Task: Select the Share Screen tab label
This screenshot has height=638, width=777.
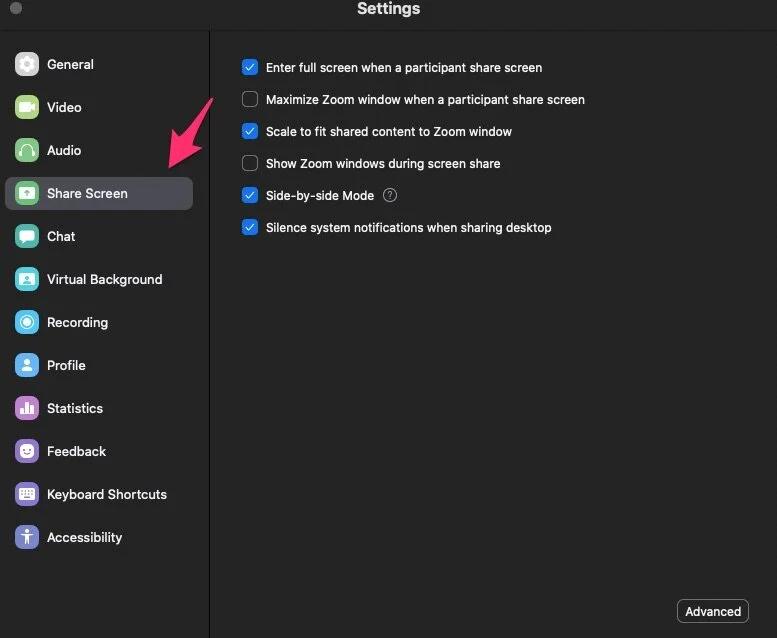Action: (x=87, y=193)
